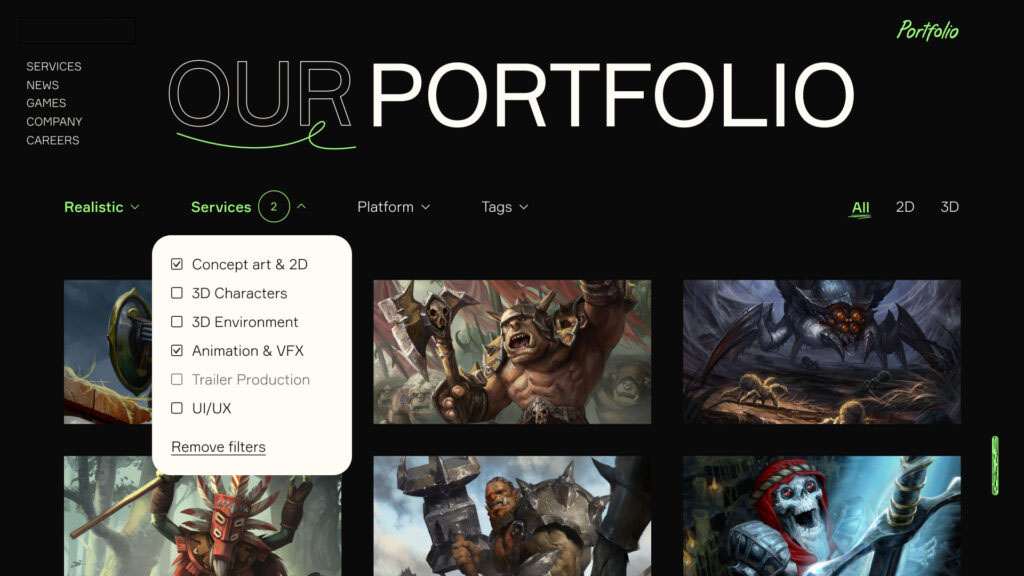Open the orc with axe artwork thumbnail
Viewport: 1024px width, 576px height.
(x=512, y=352)
